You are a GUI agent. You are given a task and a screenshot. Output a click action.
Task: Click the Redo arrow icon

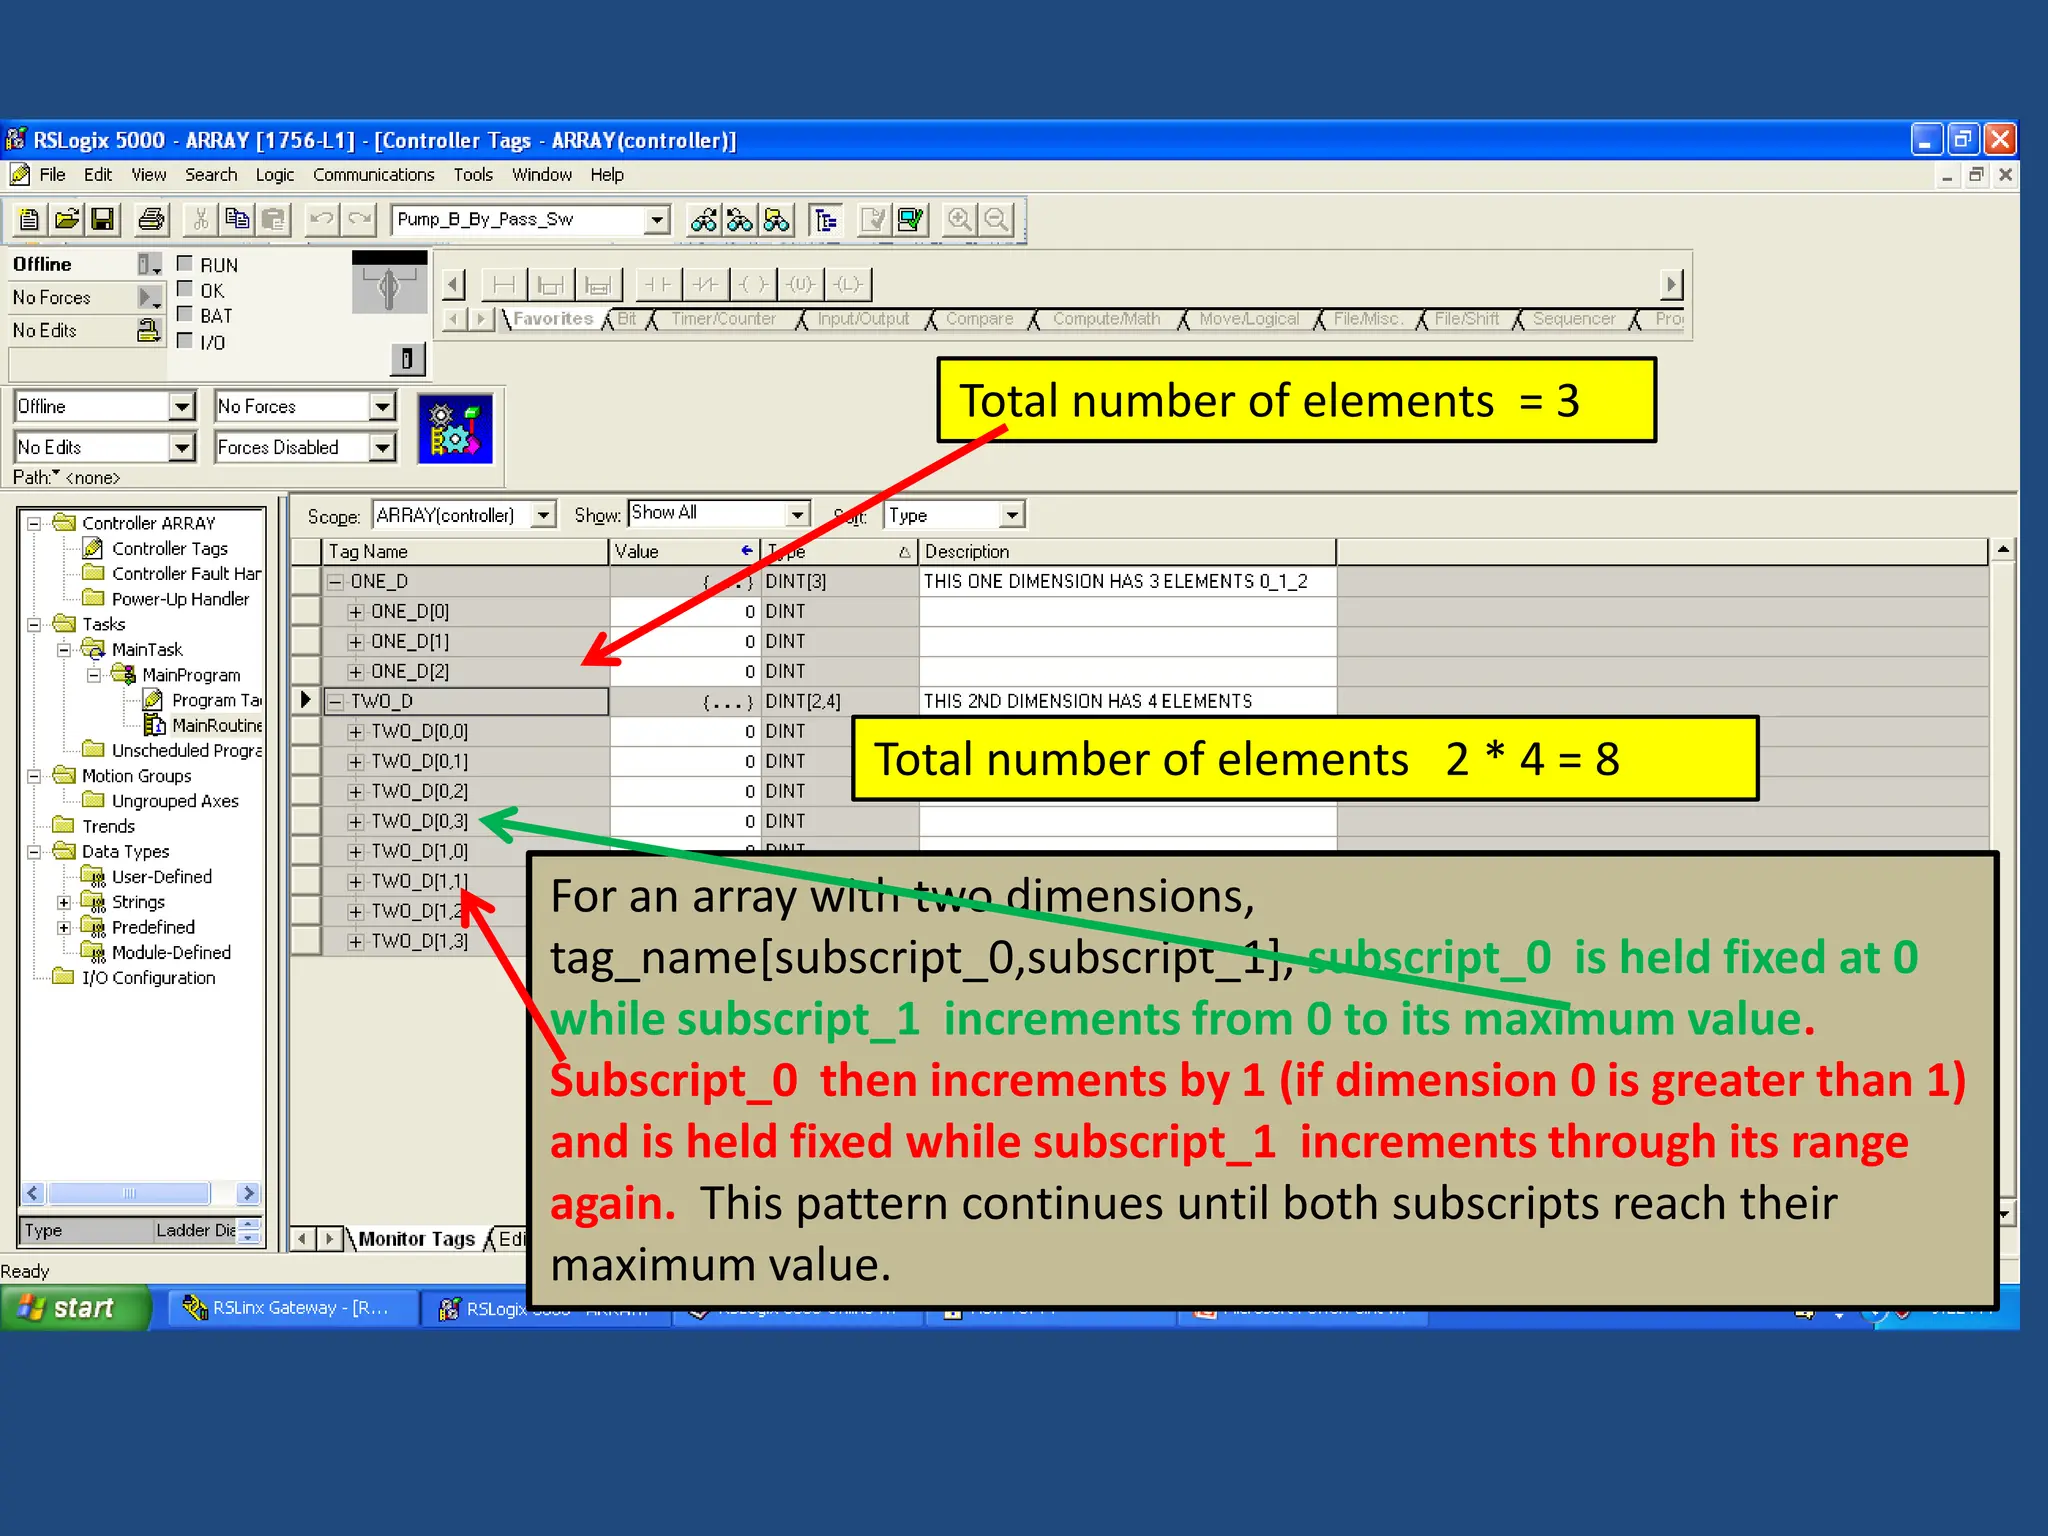coord(359,219)
